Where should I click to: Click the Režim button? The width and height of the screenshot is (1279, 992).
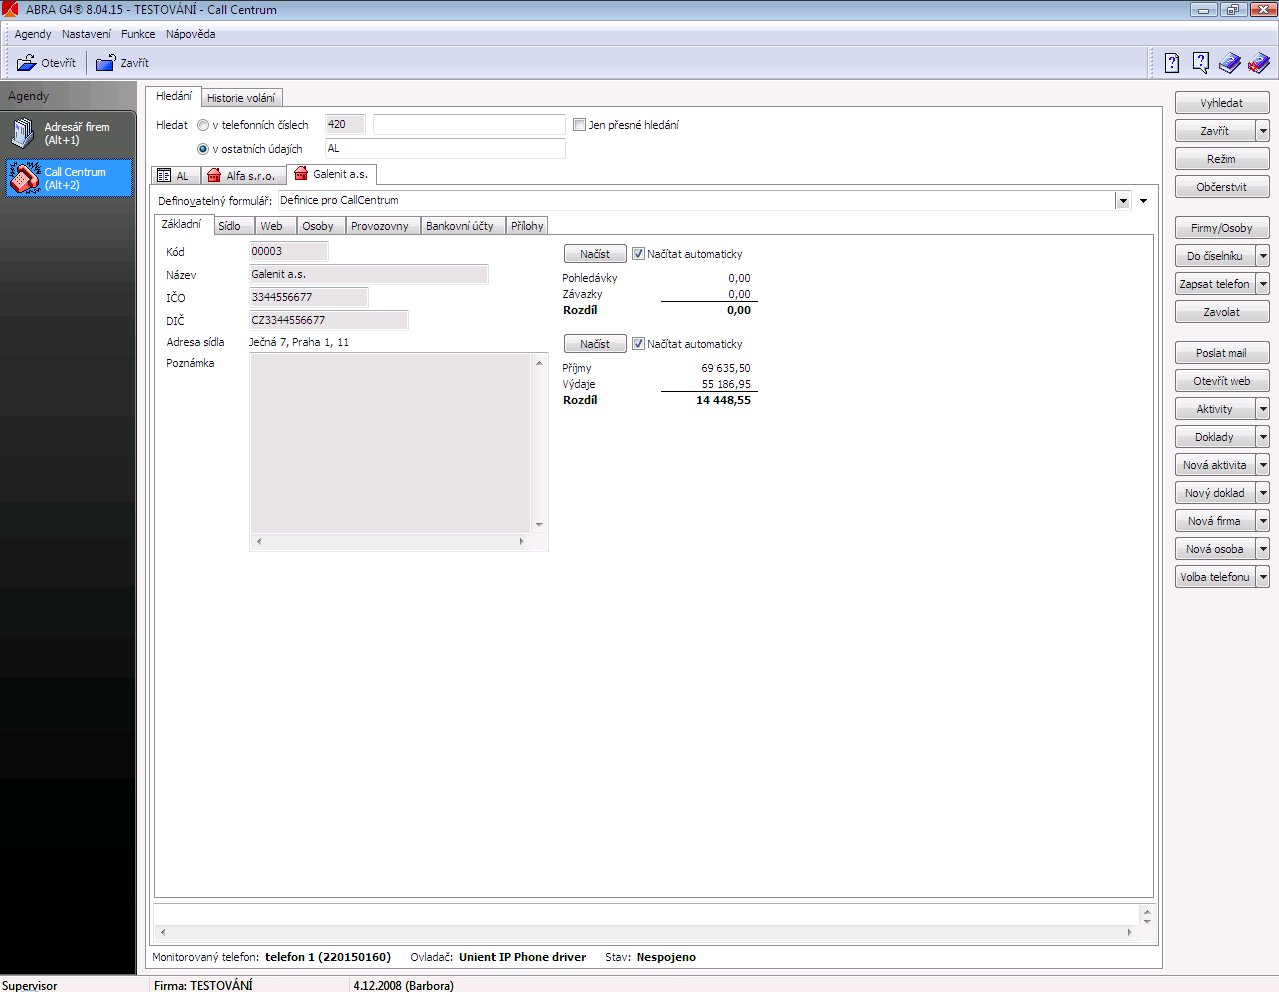tap(1222, 159)
